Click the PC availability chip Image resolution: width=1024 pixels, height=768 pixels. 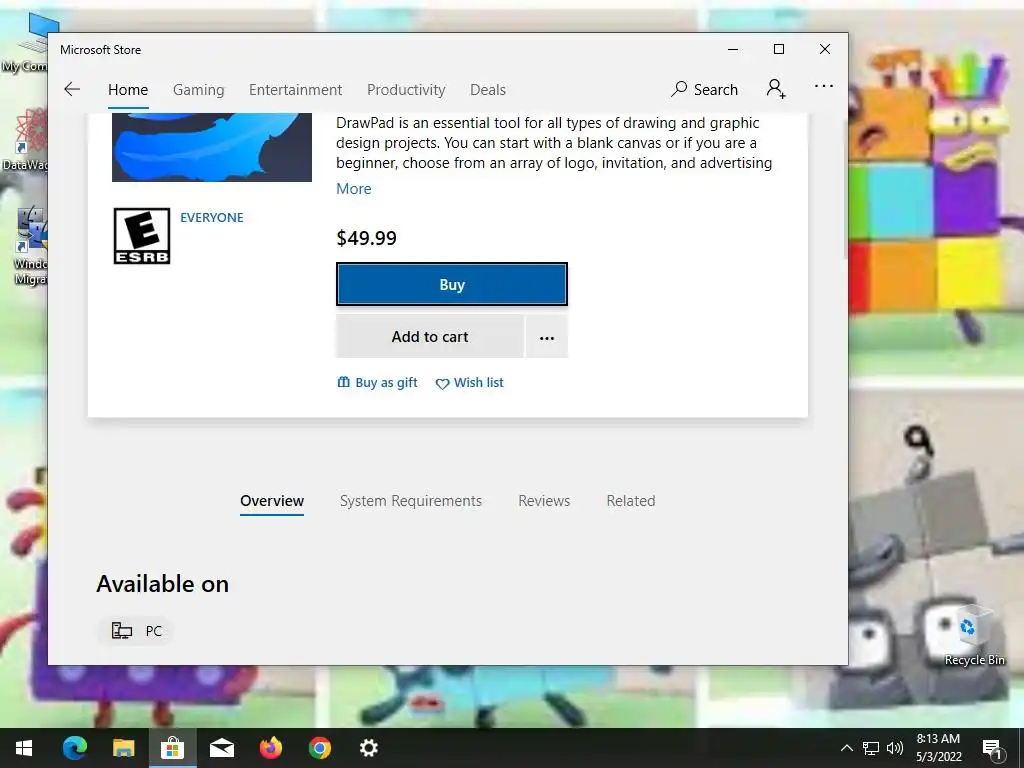tap(136, 631)
